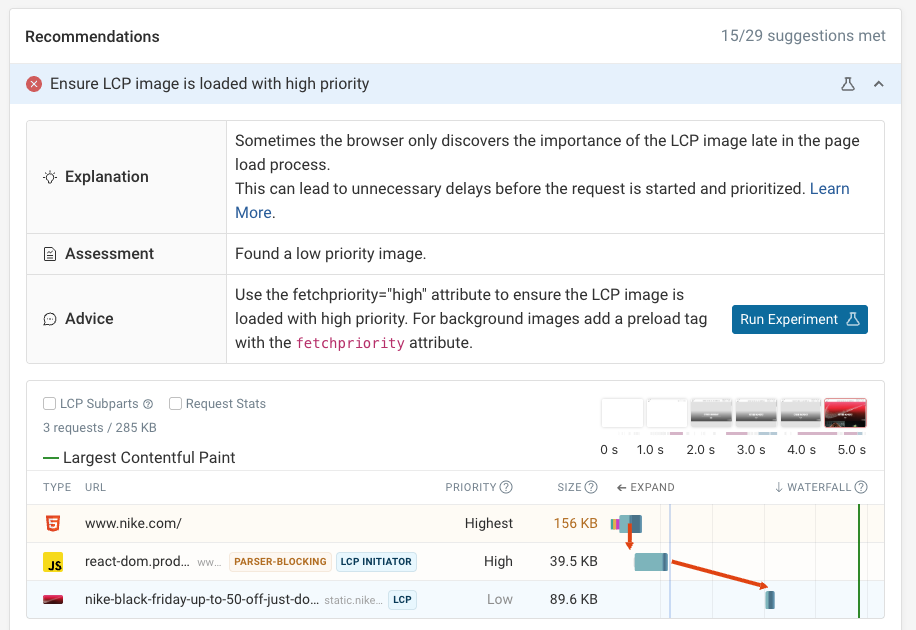The height and width of the screenshot is (630, 916).
Task: Click the Run Experiment button
Action: 799,318
